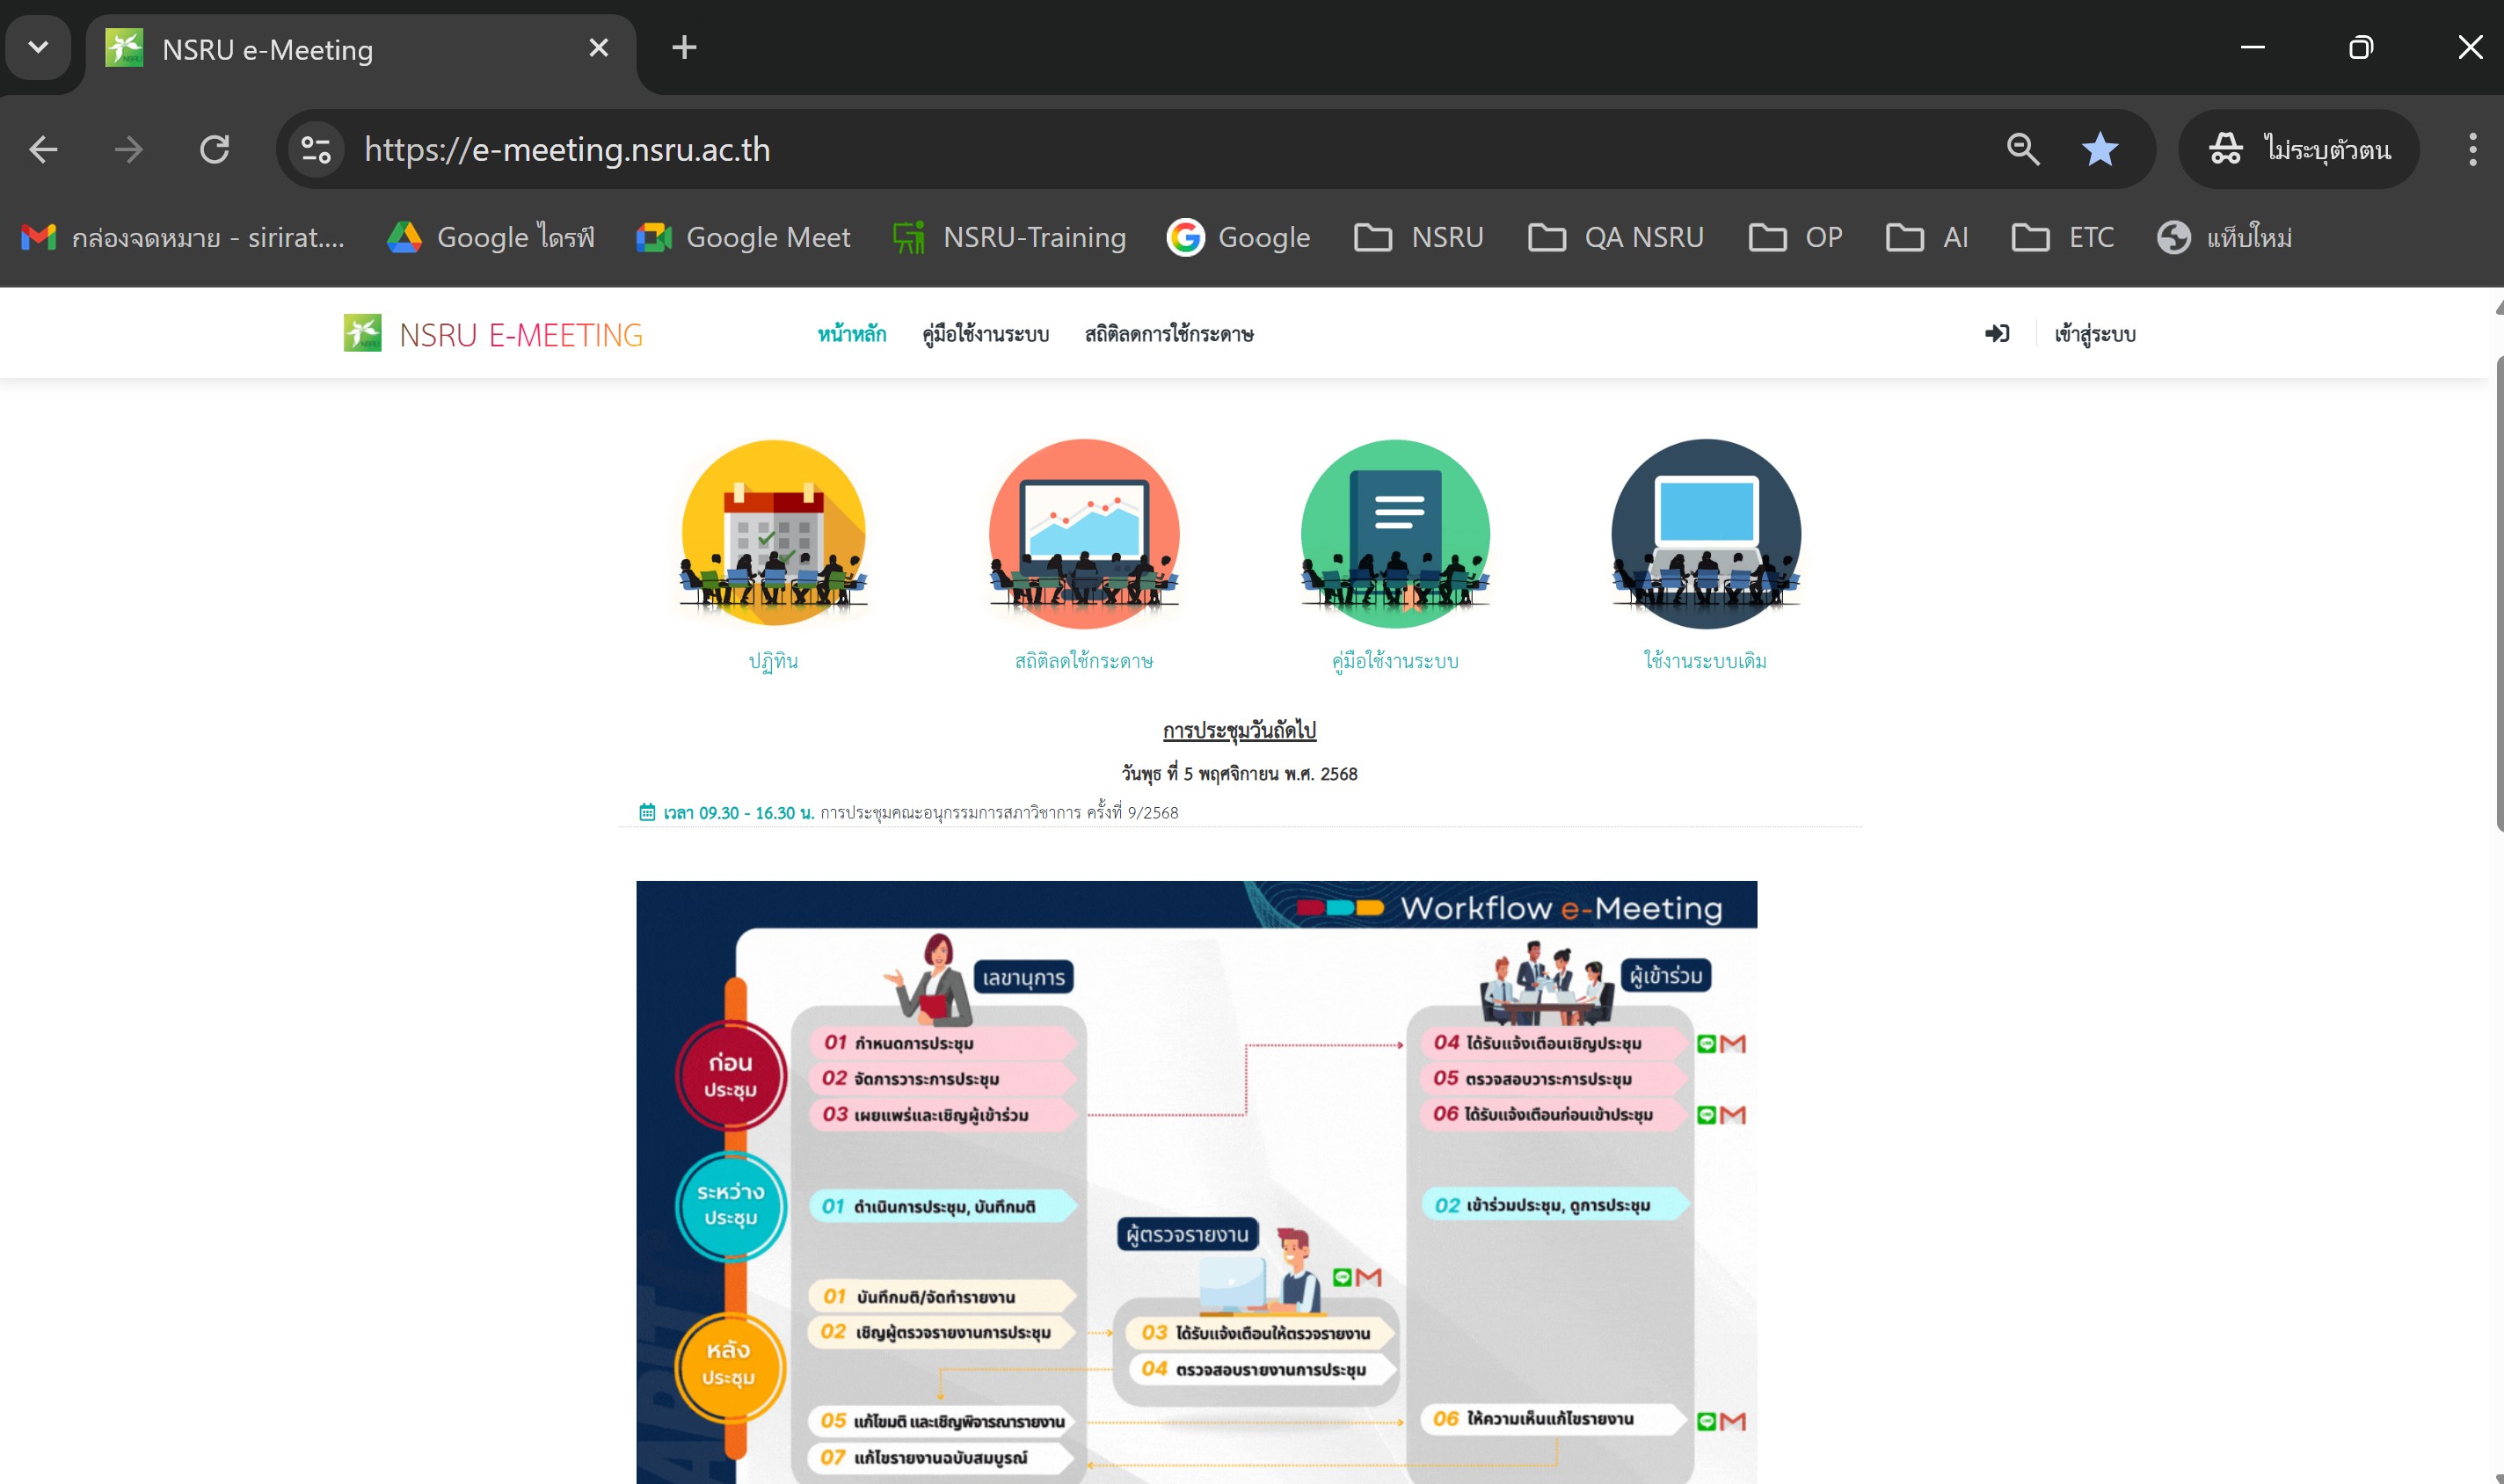Image resolution: width=2504 pixels, height=1484 pixels.
Task: Open the QA NSRU bookmarks folder
Action: point(1616,238)
